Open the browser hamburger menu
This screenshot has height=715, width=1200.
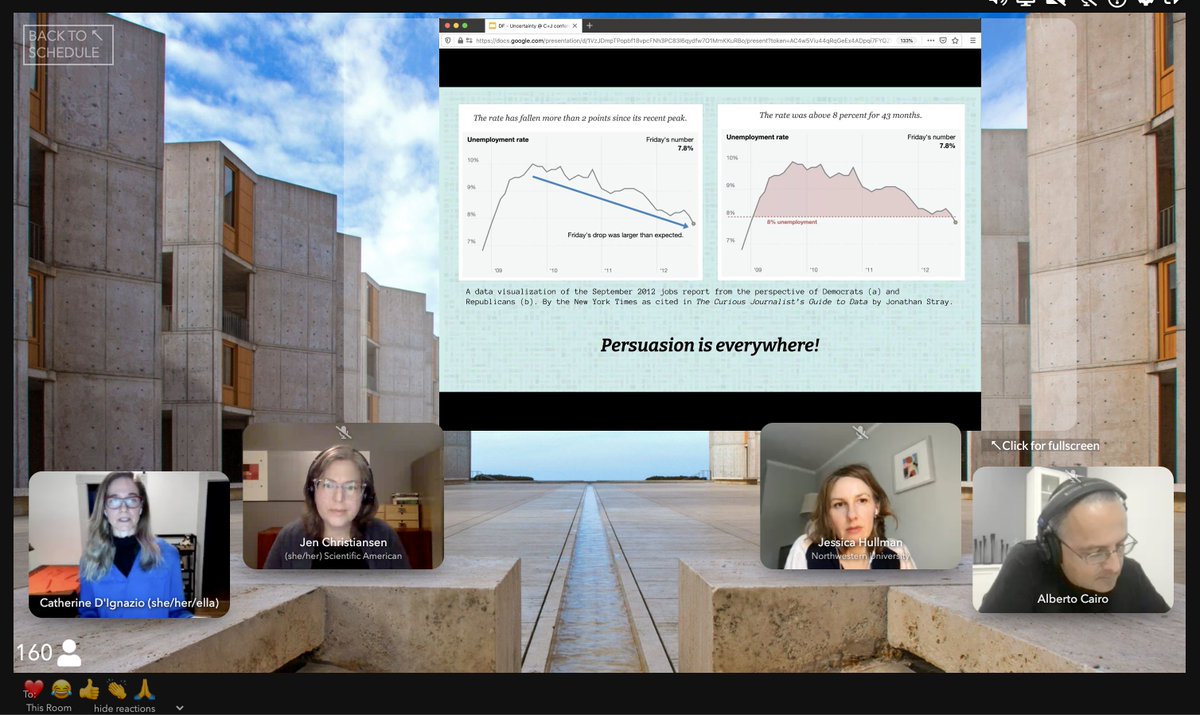(x=973, y=41)
